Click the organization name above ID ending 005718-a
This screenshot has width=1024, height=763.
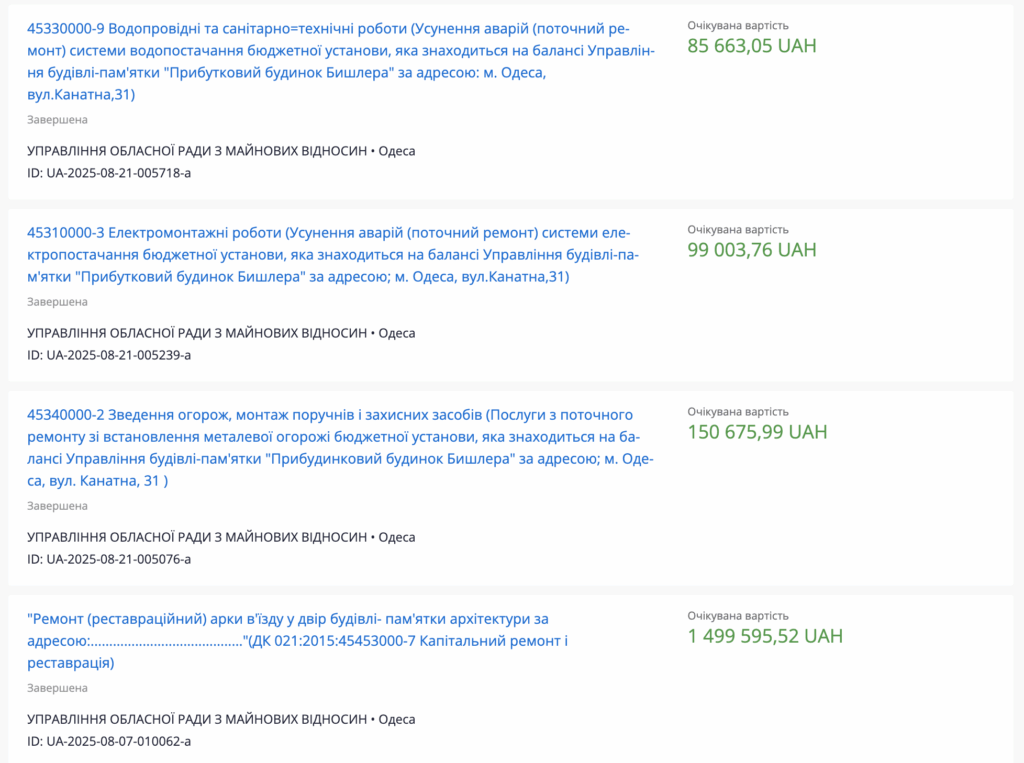click(x=197, y=151)
